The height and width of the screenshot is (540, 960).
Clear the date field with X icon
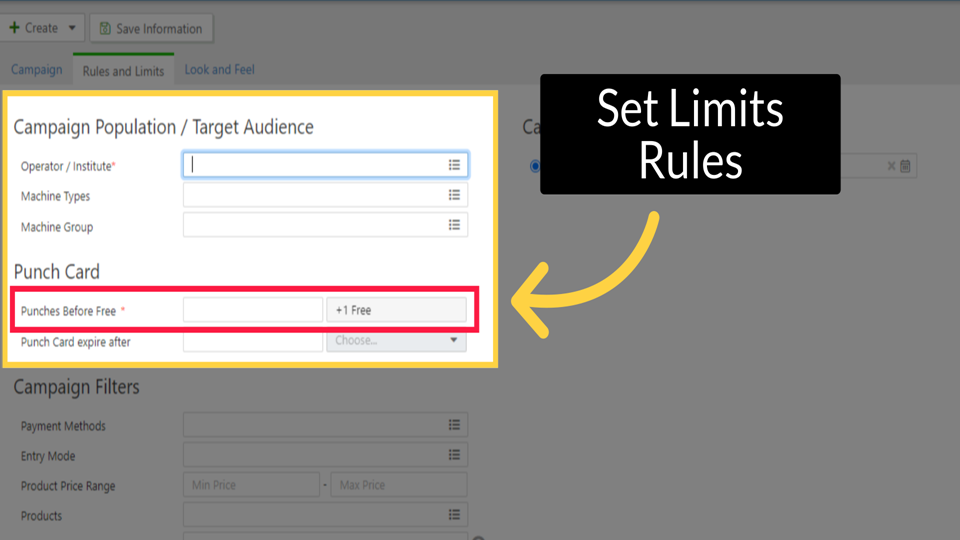[x=891, y=166]
